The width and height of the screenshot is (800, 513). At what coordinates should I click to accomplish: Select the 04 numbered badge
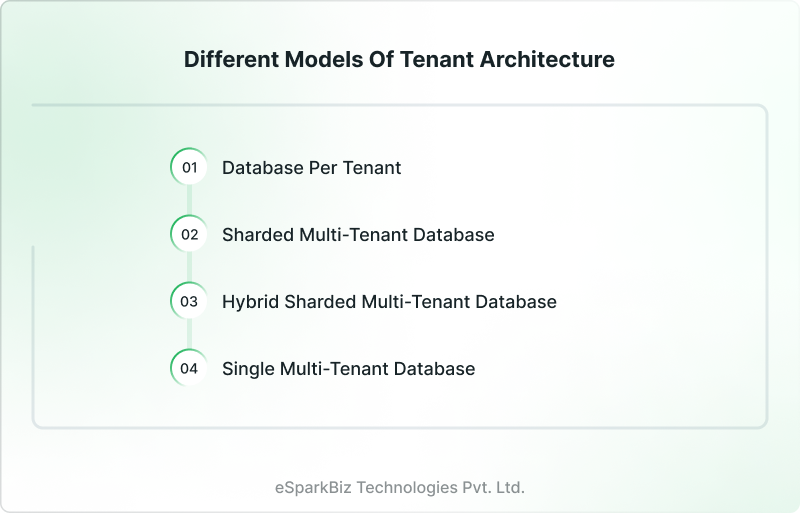coord(189,368)
